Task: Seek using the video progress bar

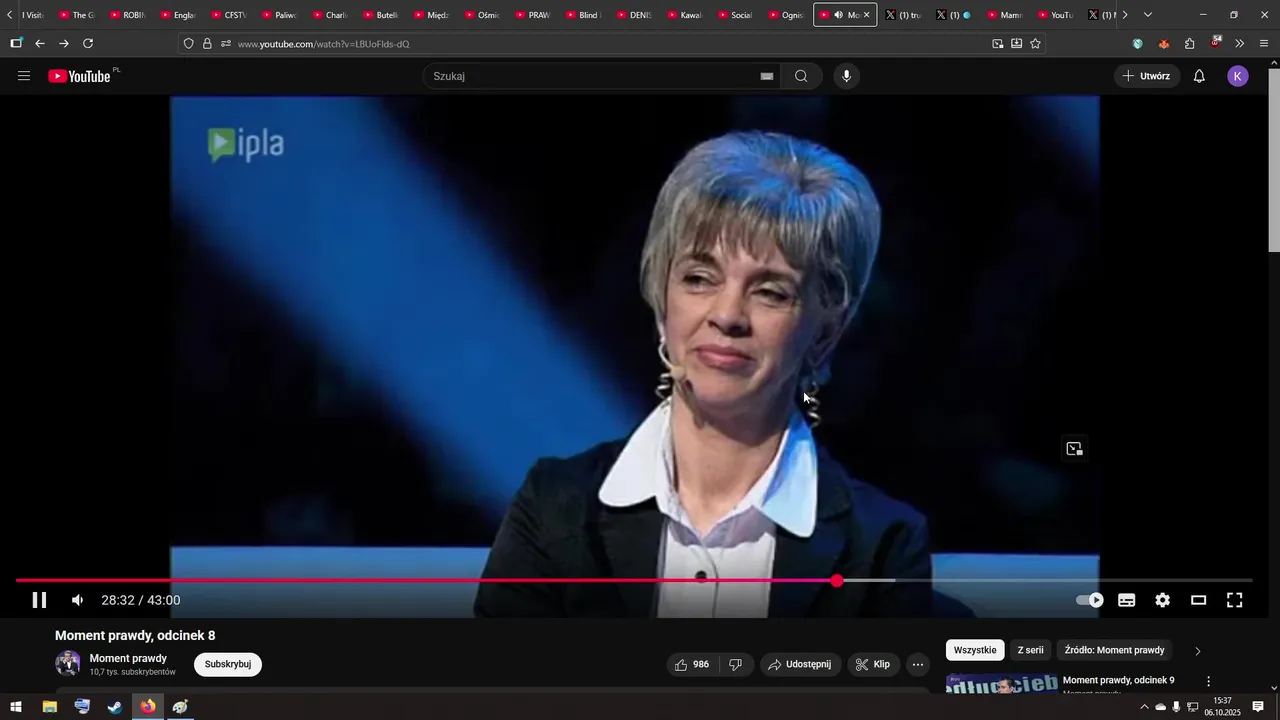Action: (x=634, y=581)
